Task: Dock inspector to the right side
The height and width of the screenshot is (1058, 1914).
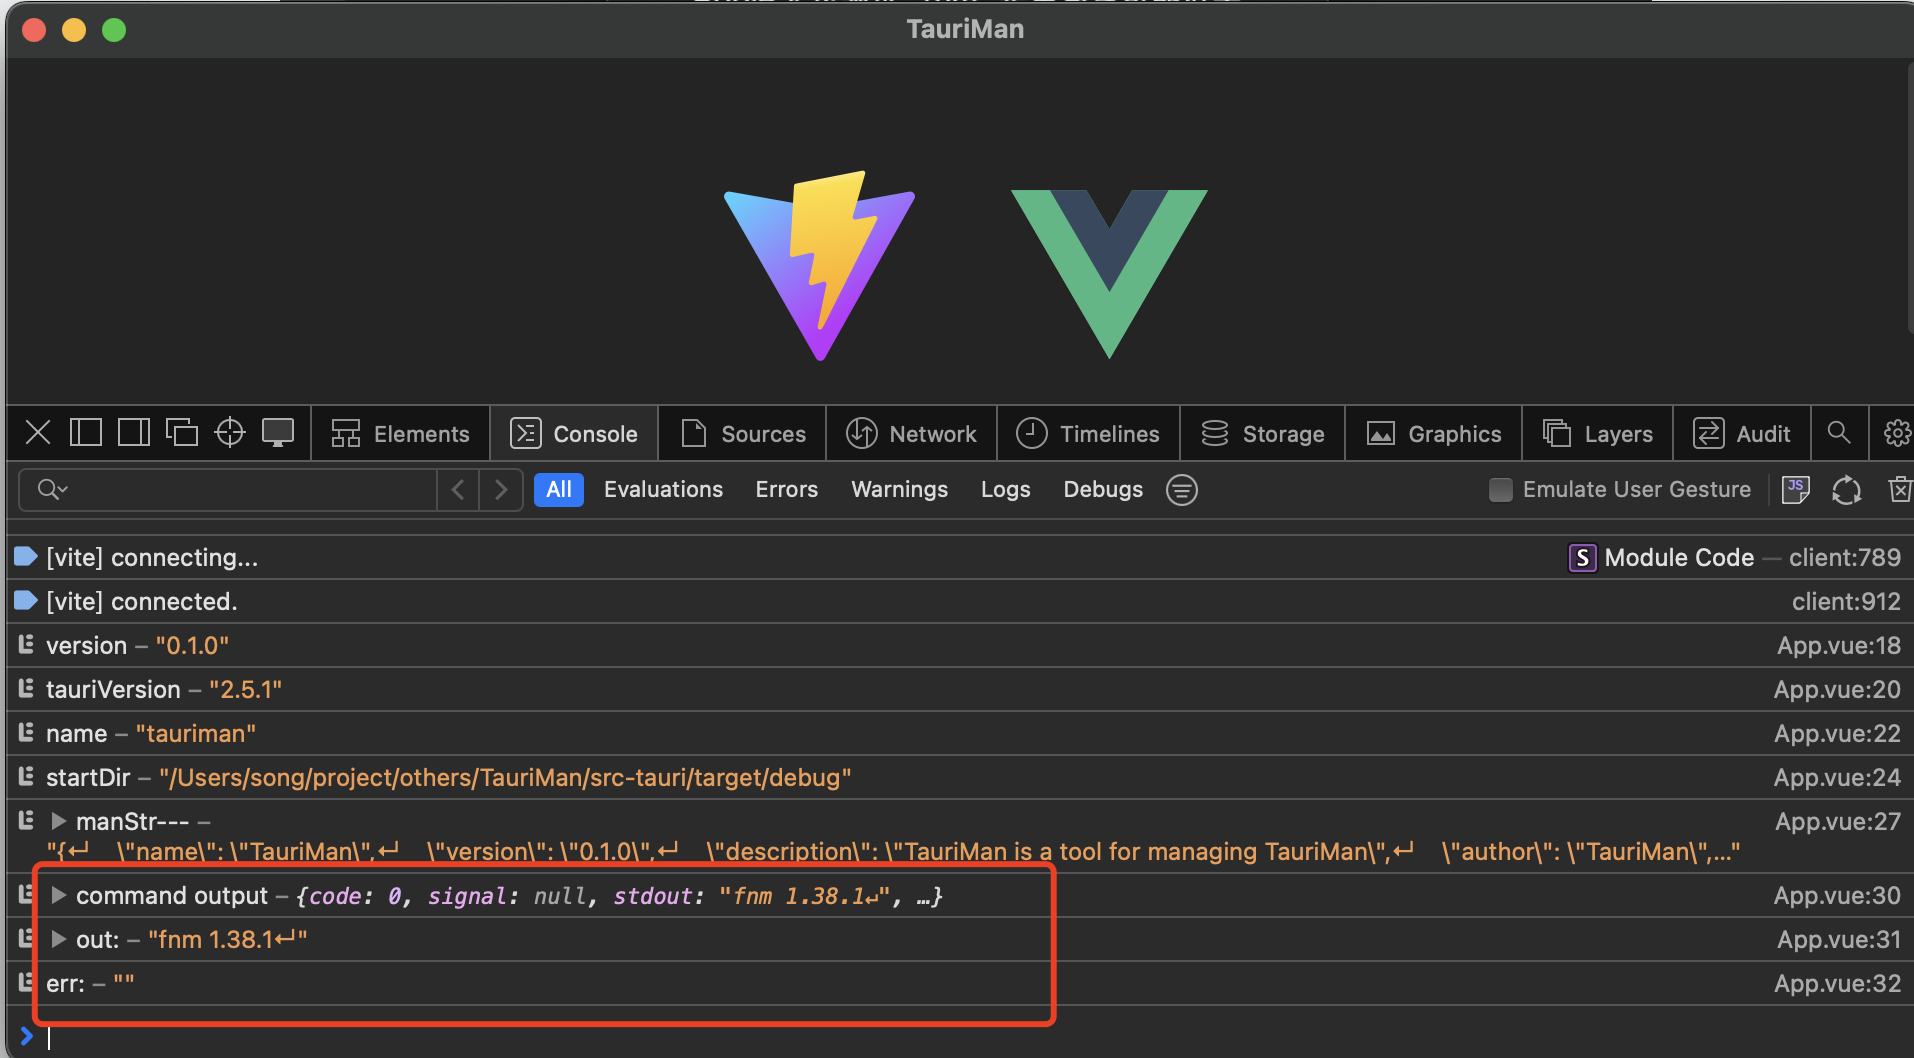Action: click(x=134, y=433)
